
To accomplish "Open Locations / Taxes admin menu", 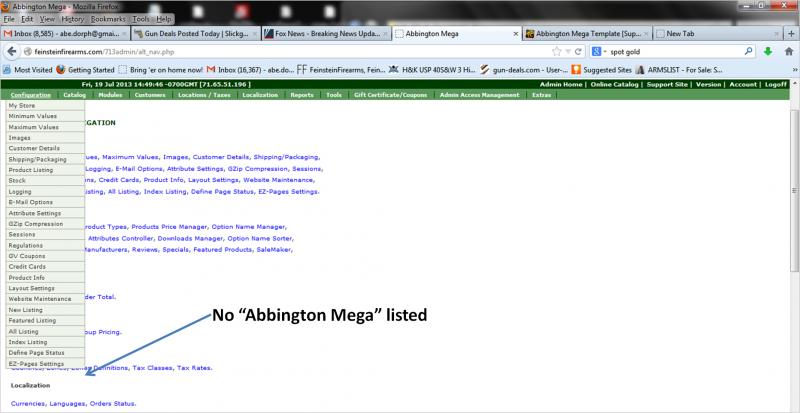I will [204, 95].
